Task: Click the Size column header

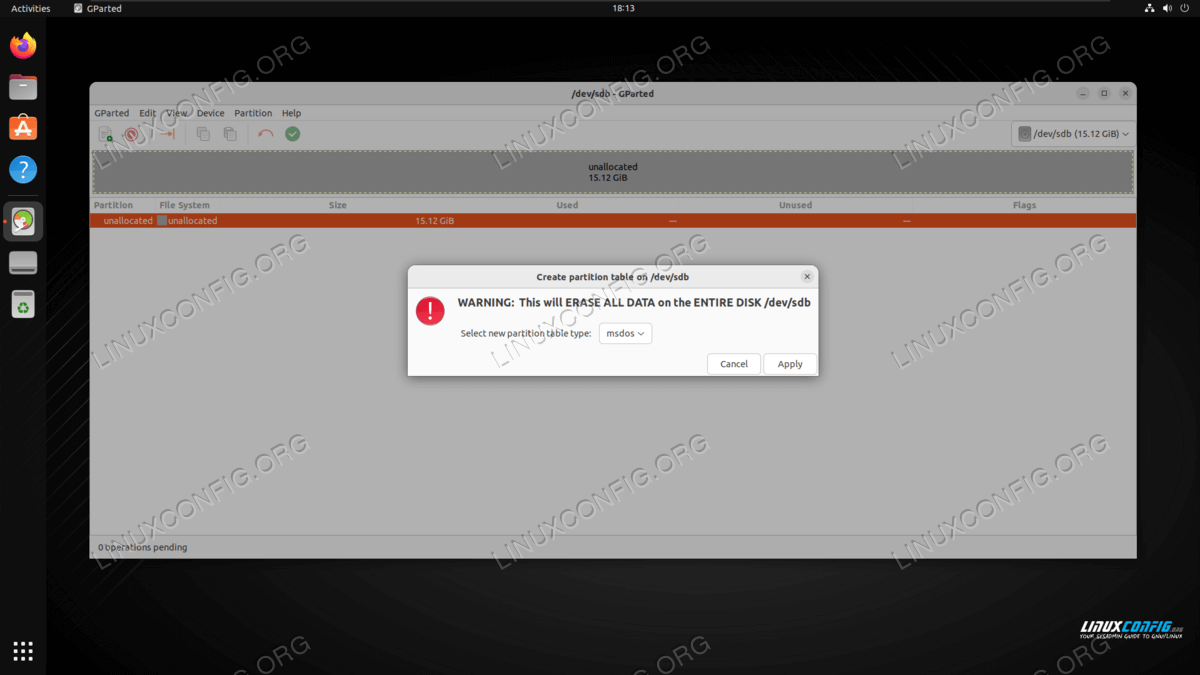Action: click(x=338, y=205)
